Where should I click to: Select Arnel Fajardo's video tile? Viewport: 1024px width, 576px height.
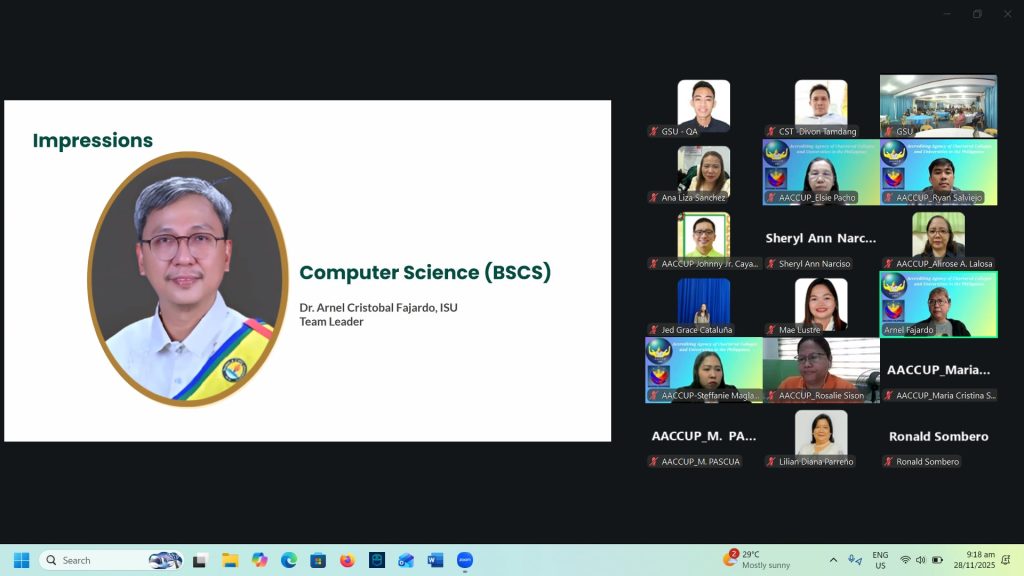pos(938,304)
